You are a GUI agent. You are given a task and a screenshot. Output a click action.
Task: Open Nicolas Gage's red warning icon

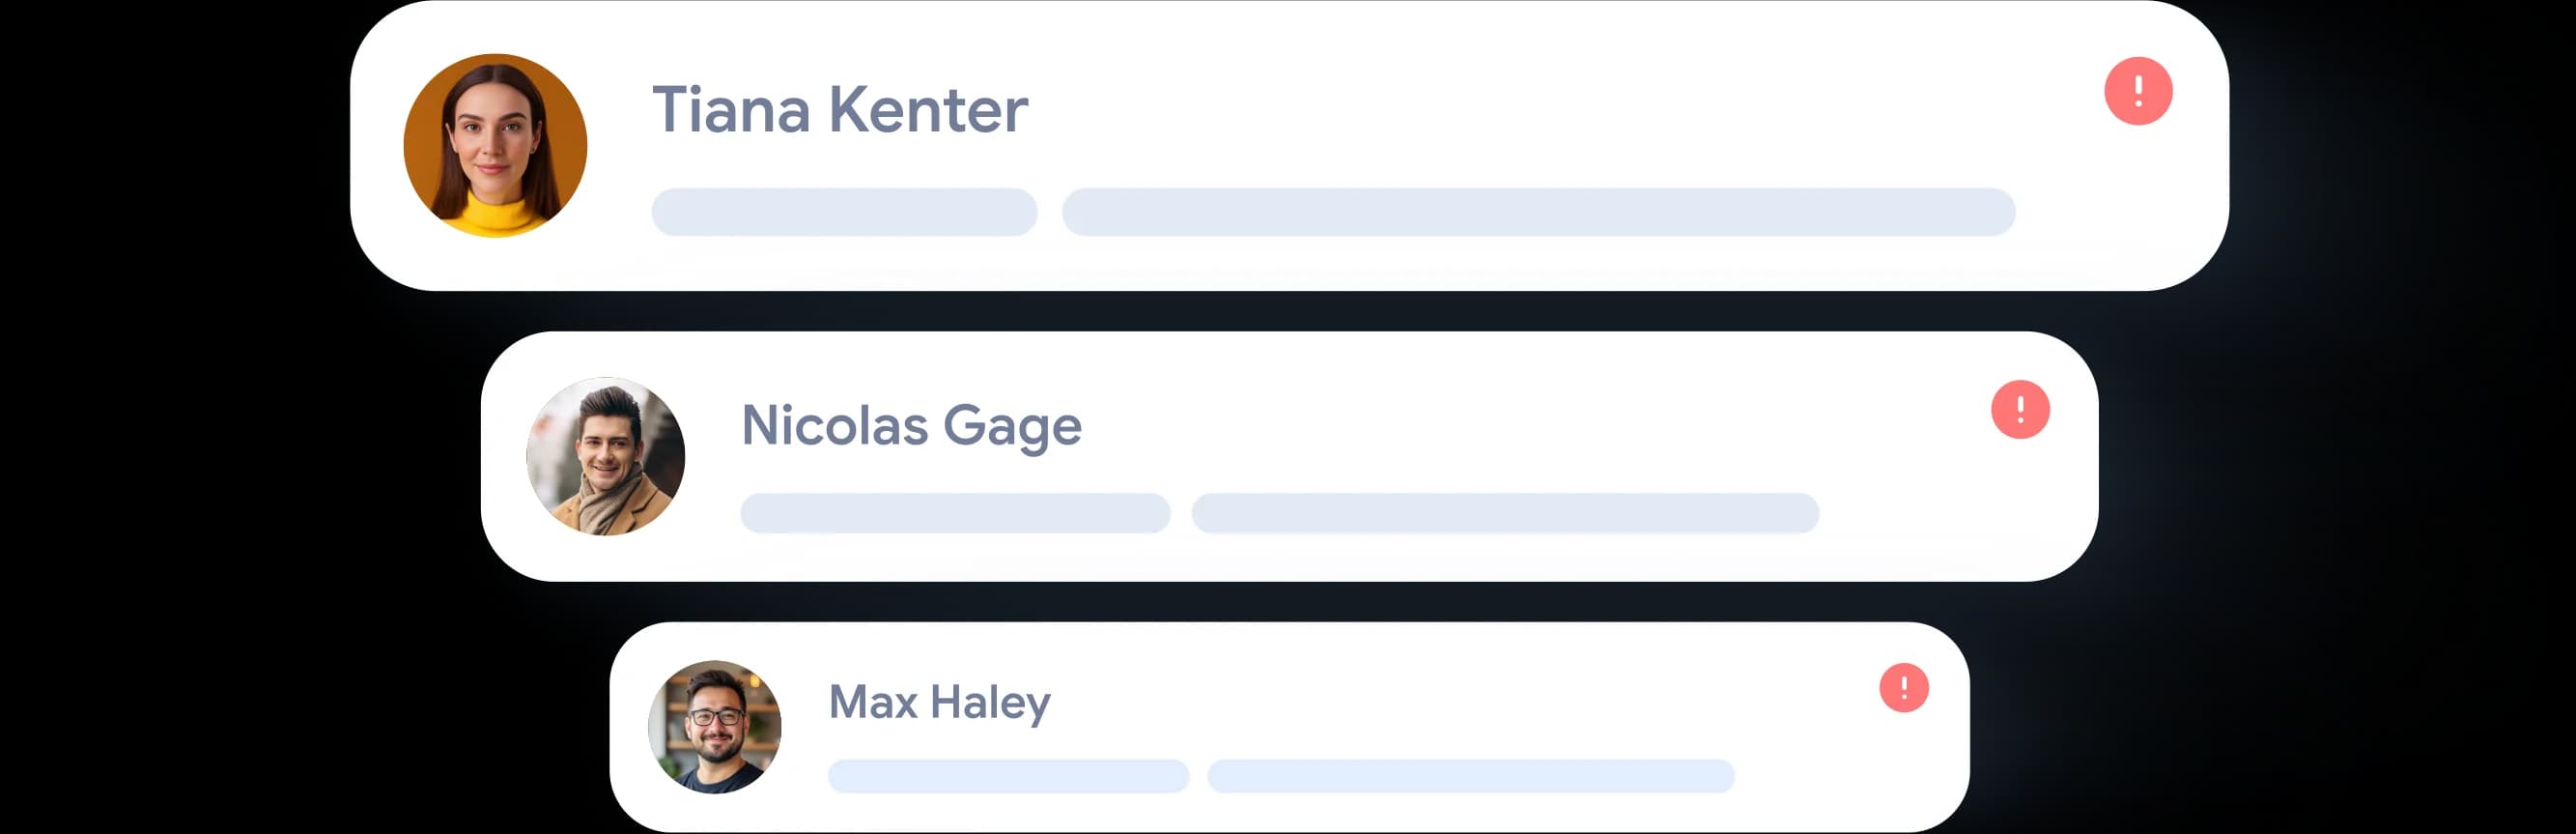click(2020, 409)
